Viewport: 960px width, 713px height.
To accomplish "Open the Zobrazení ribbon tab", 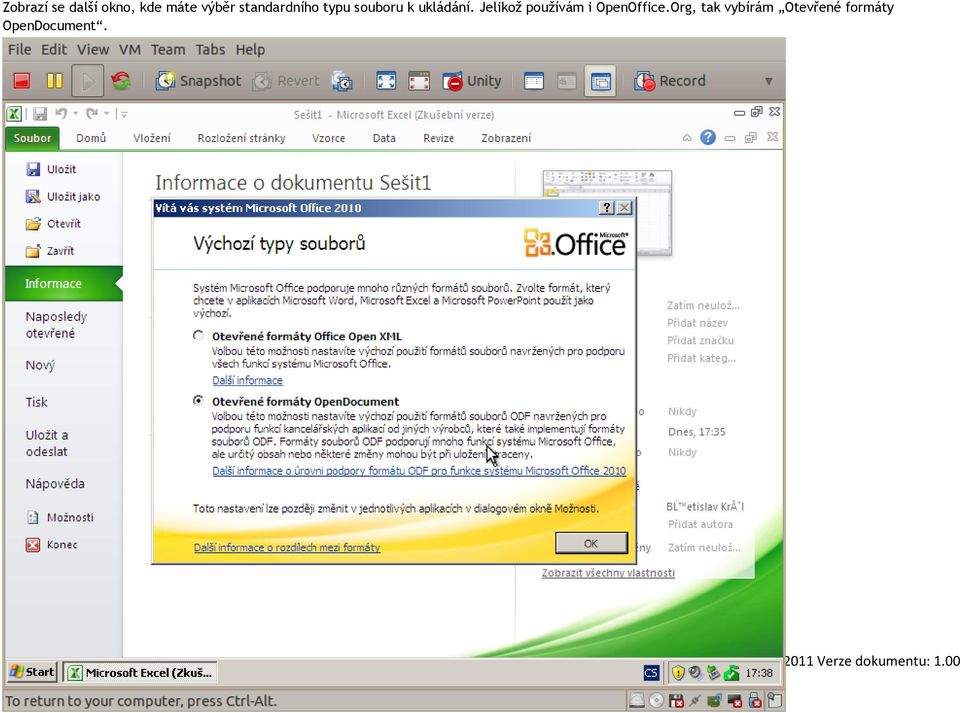I will click(x=506, y=138).
